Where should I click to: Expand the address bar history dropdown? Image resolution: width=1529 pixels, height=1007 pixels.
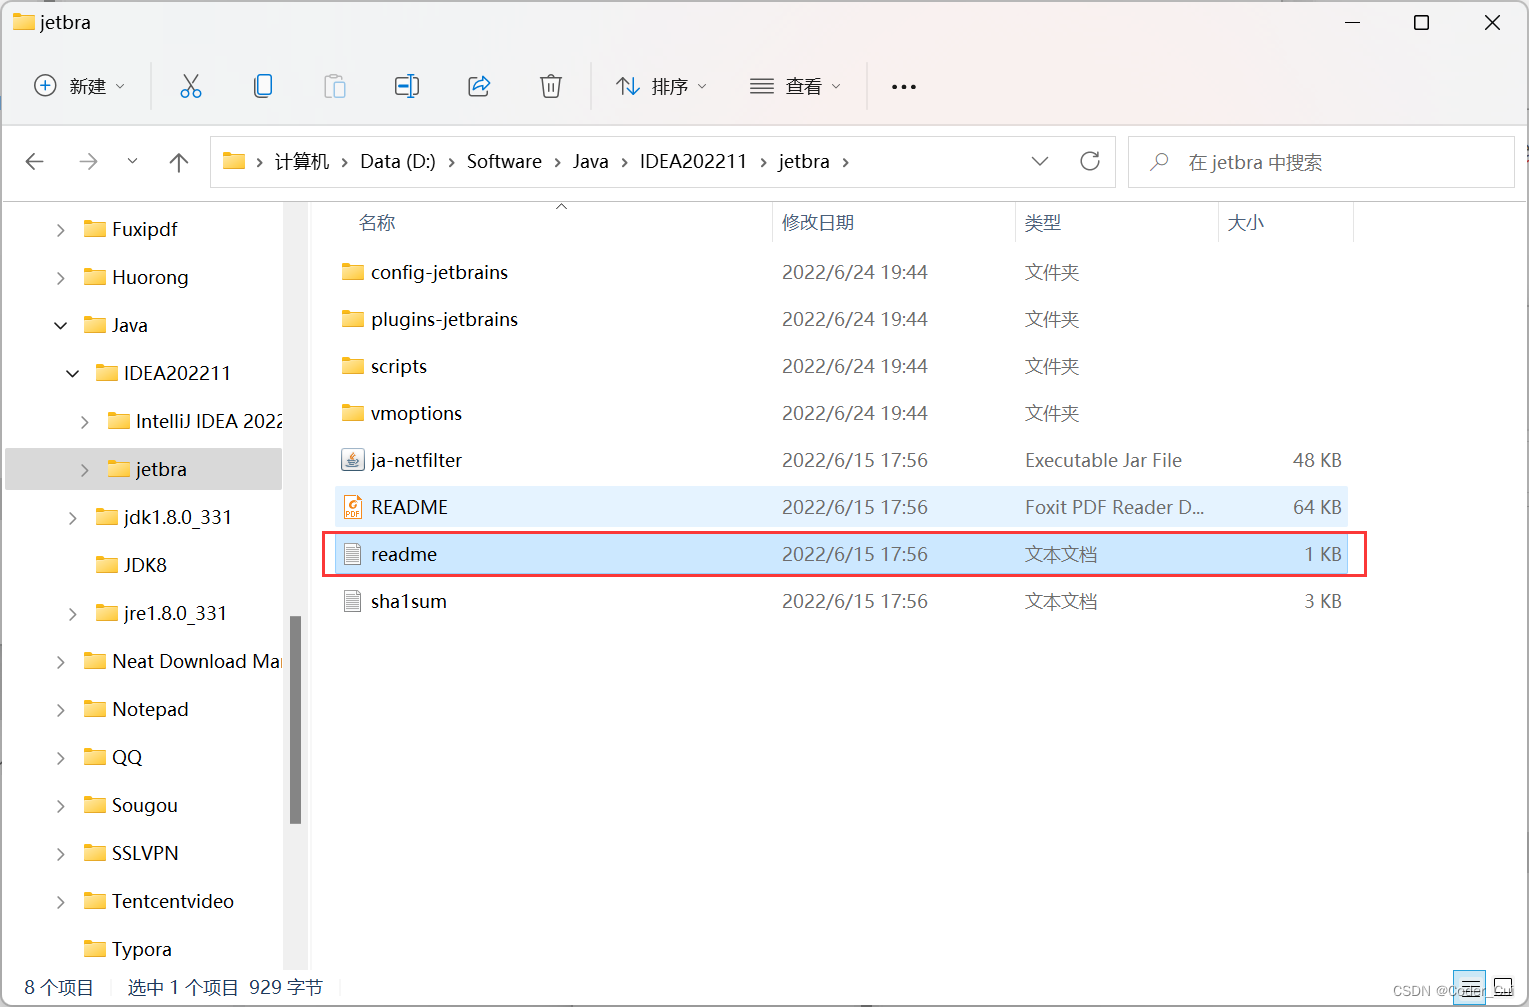(x=1040, y=161)
